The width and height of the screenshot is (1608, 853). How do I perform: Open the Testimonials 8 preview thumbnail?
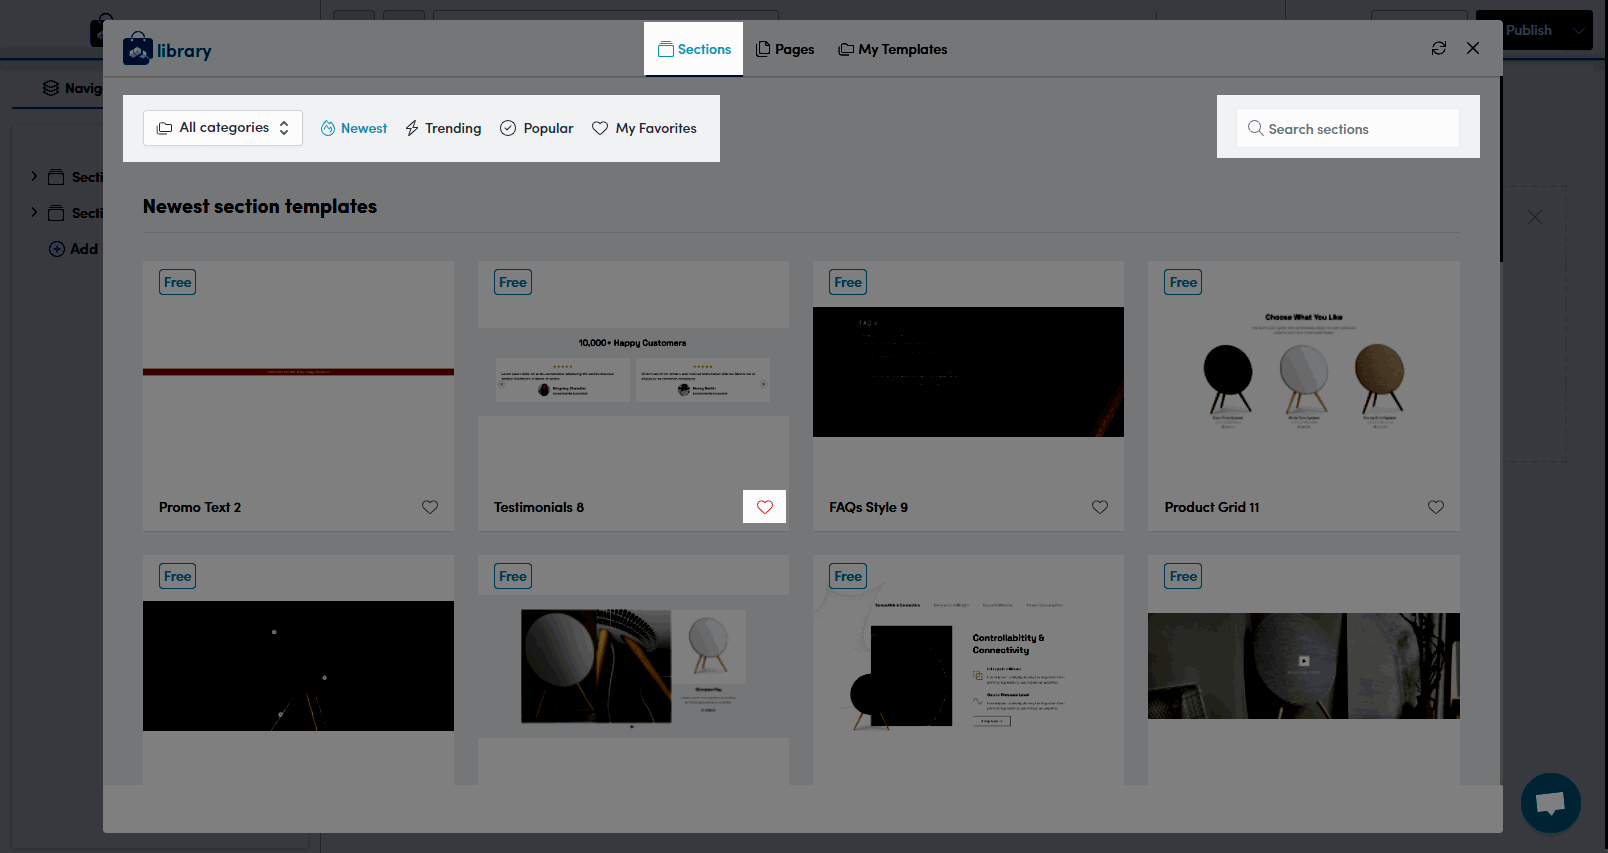[633, 372]
